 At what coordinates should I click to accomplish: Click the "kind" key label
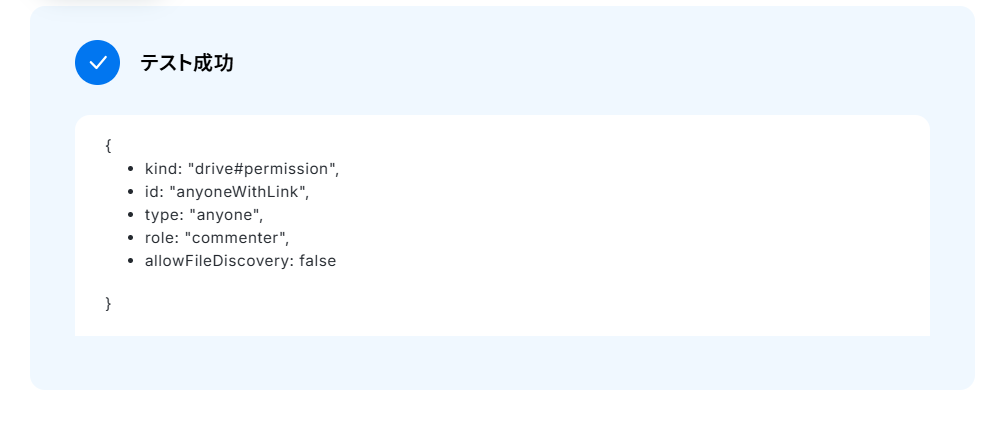(163, 169)
